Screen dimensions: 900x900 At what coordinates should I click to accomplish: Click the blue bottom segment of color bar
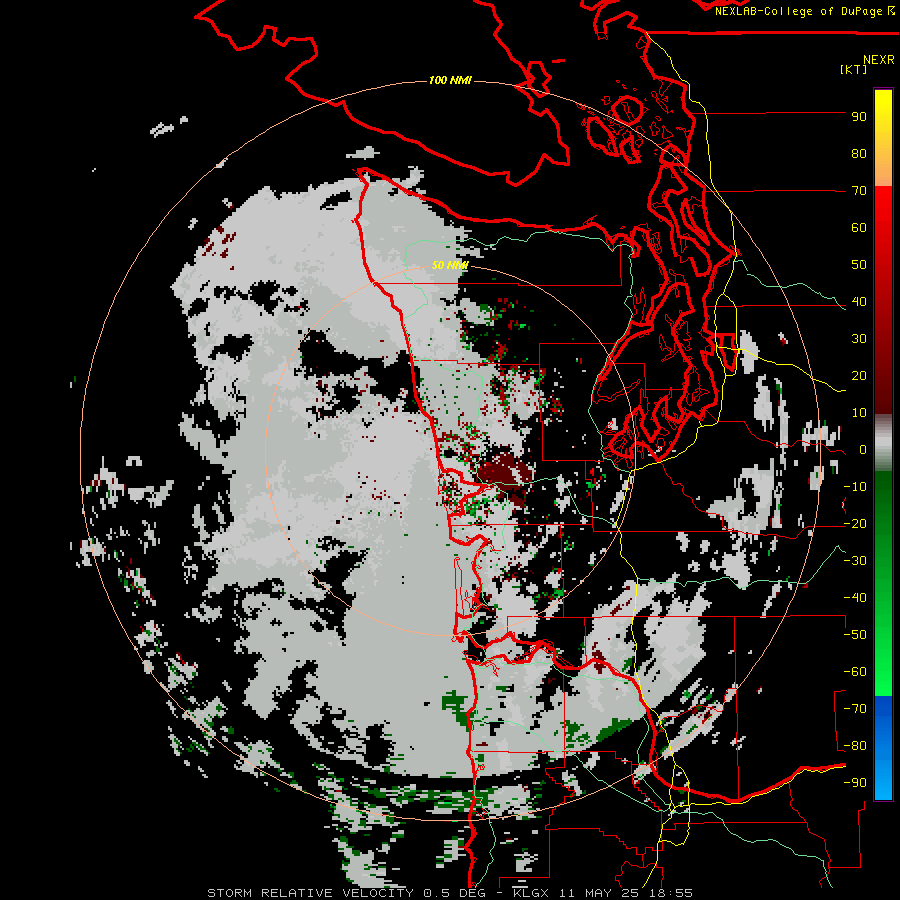point(883,748)
